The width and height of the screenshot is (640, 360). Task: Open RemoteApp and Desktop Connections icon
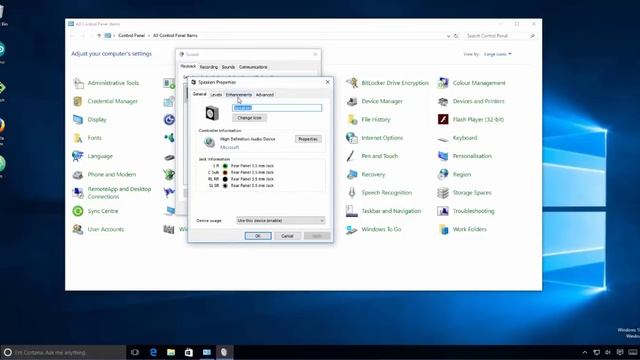click(78, 193)
